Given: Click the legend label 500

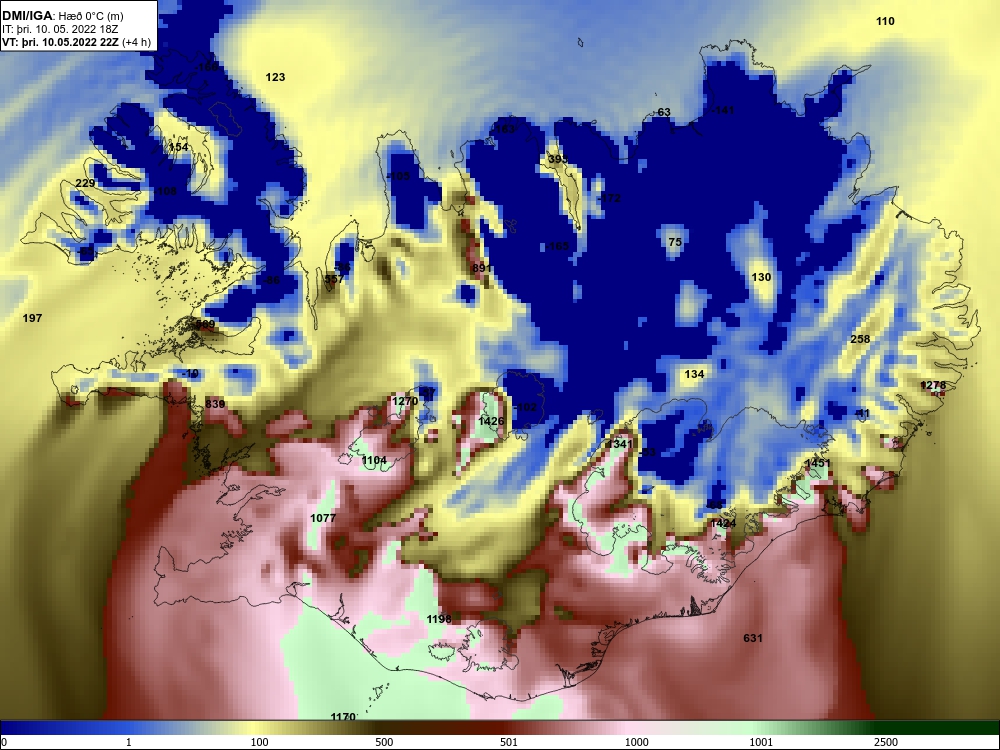Looking at the screenshot, I should 384,742.
